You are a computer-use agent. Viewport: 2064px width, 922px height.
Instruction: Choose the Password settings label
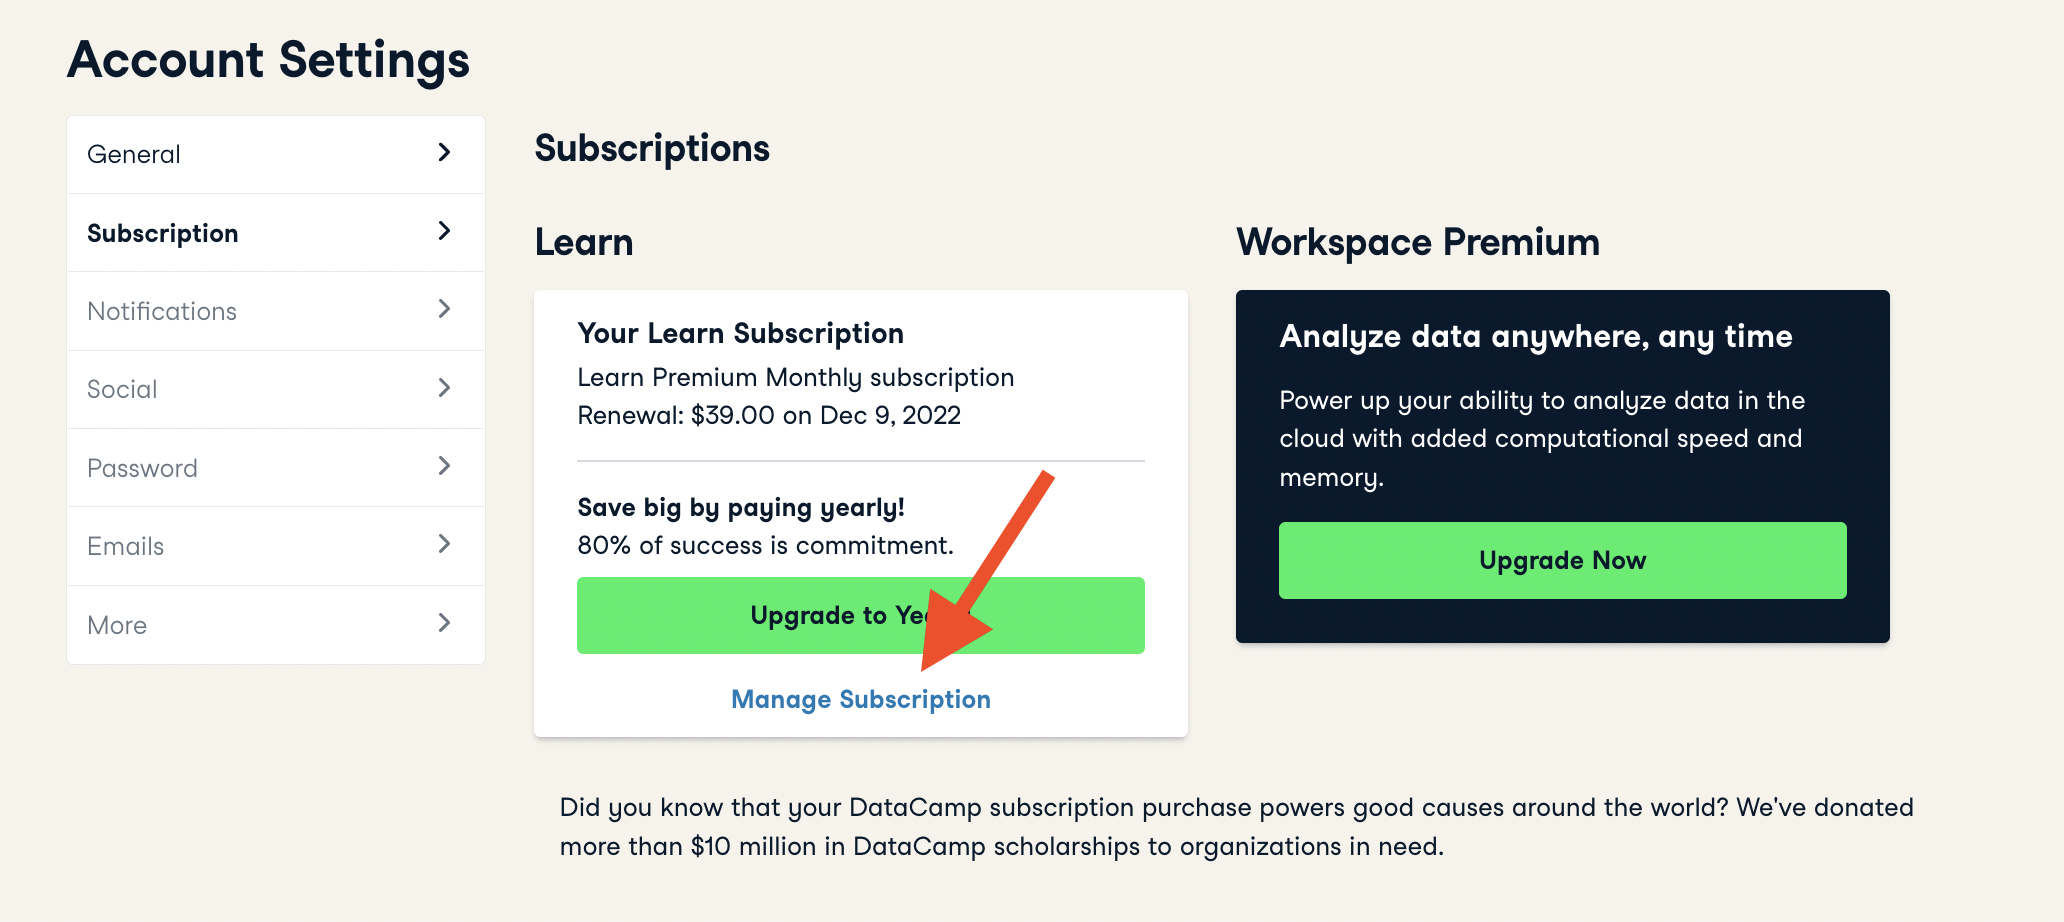coord(142,468)
